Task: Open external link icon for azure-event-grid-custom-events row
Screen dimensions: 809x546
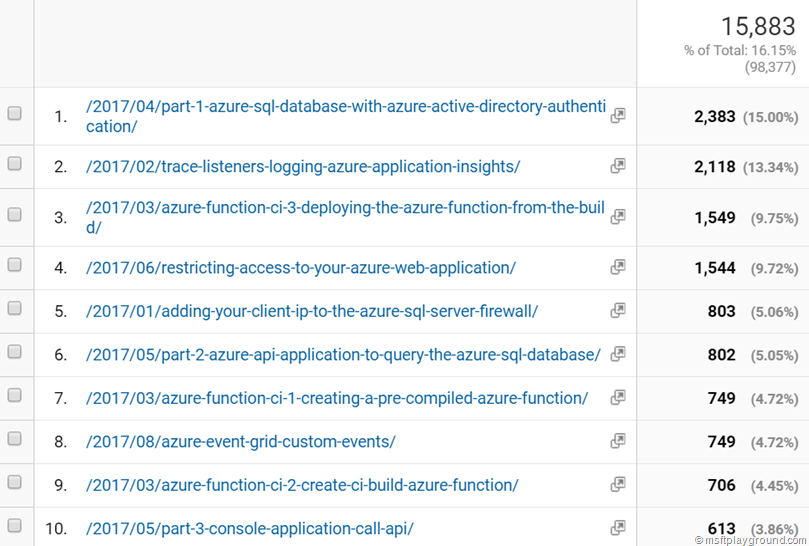Action: (618, 441)
